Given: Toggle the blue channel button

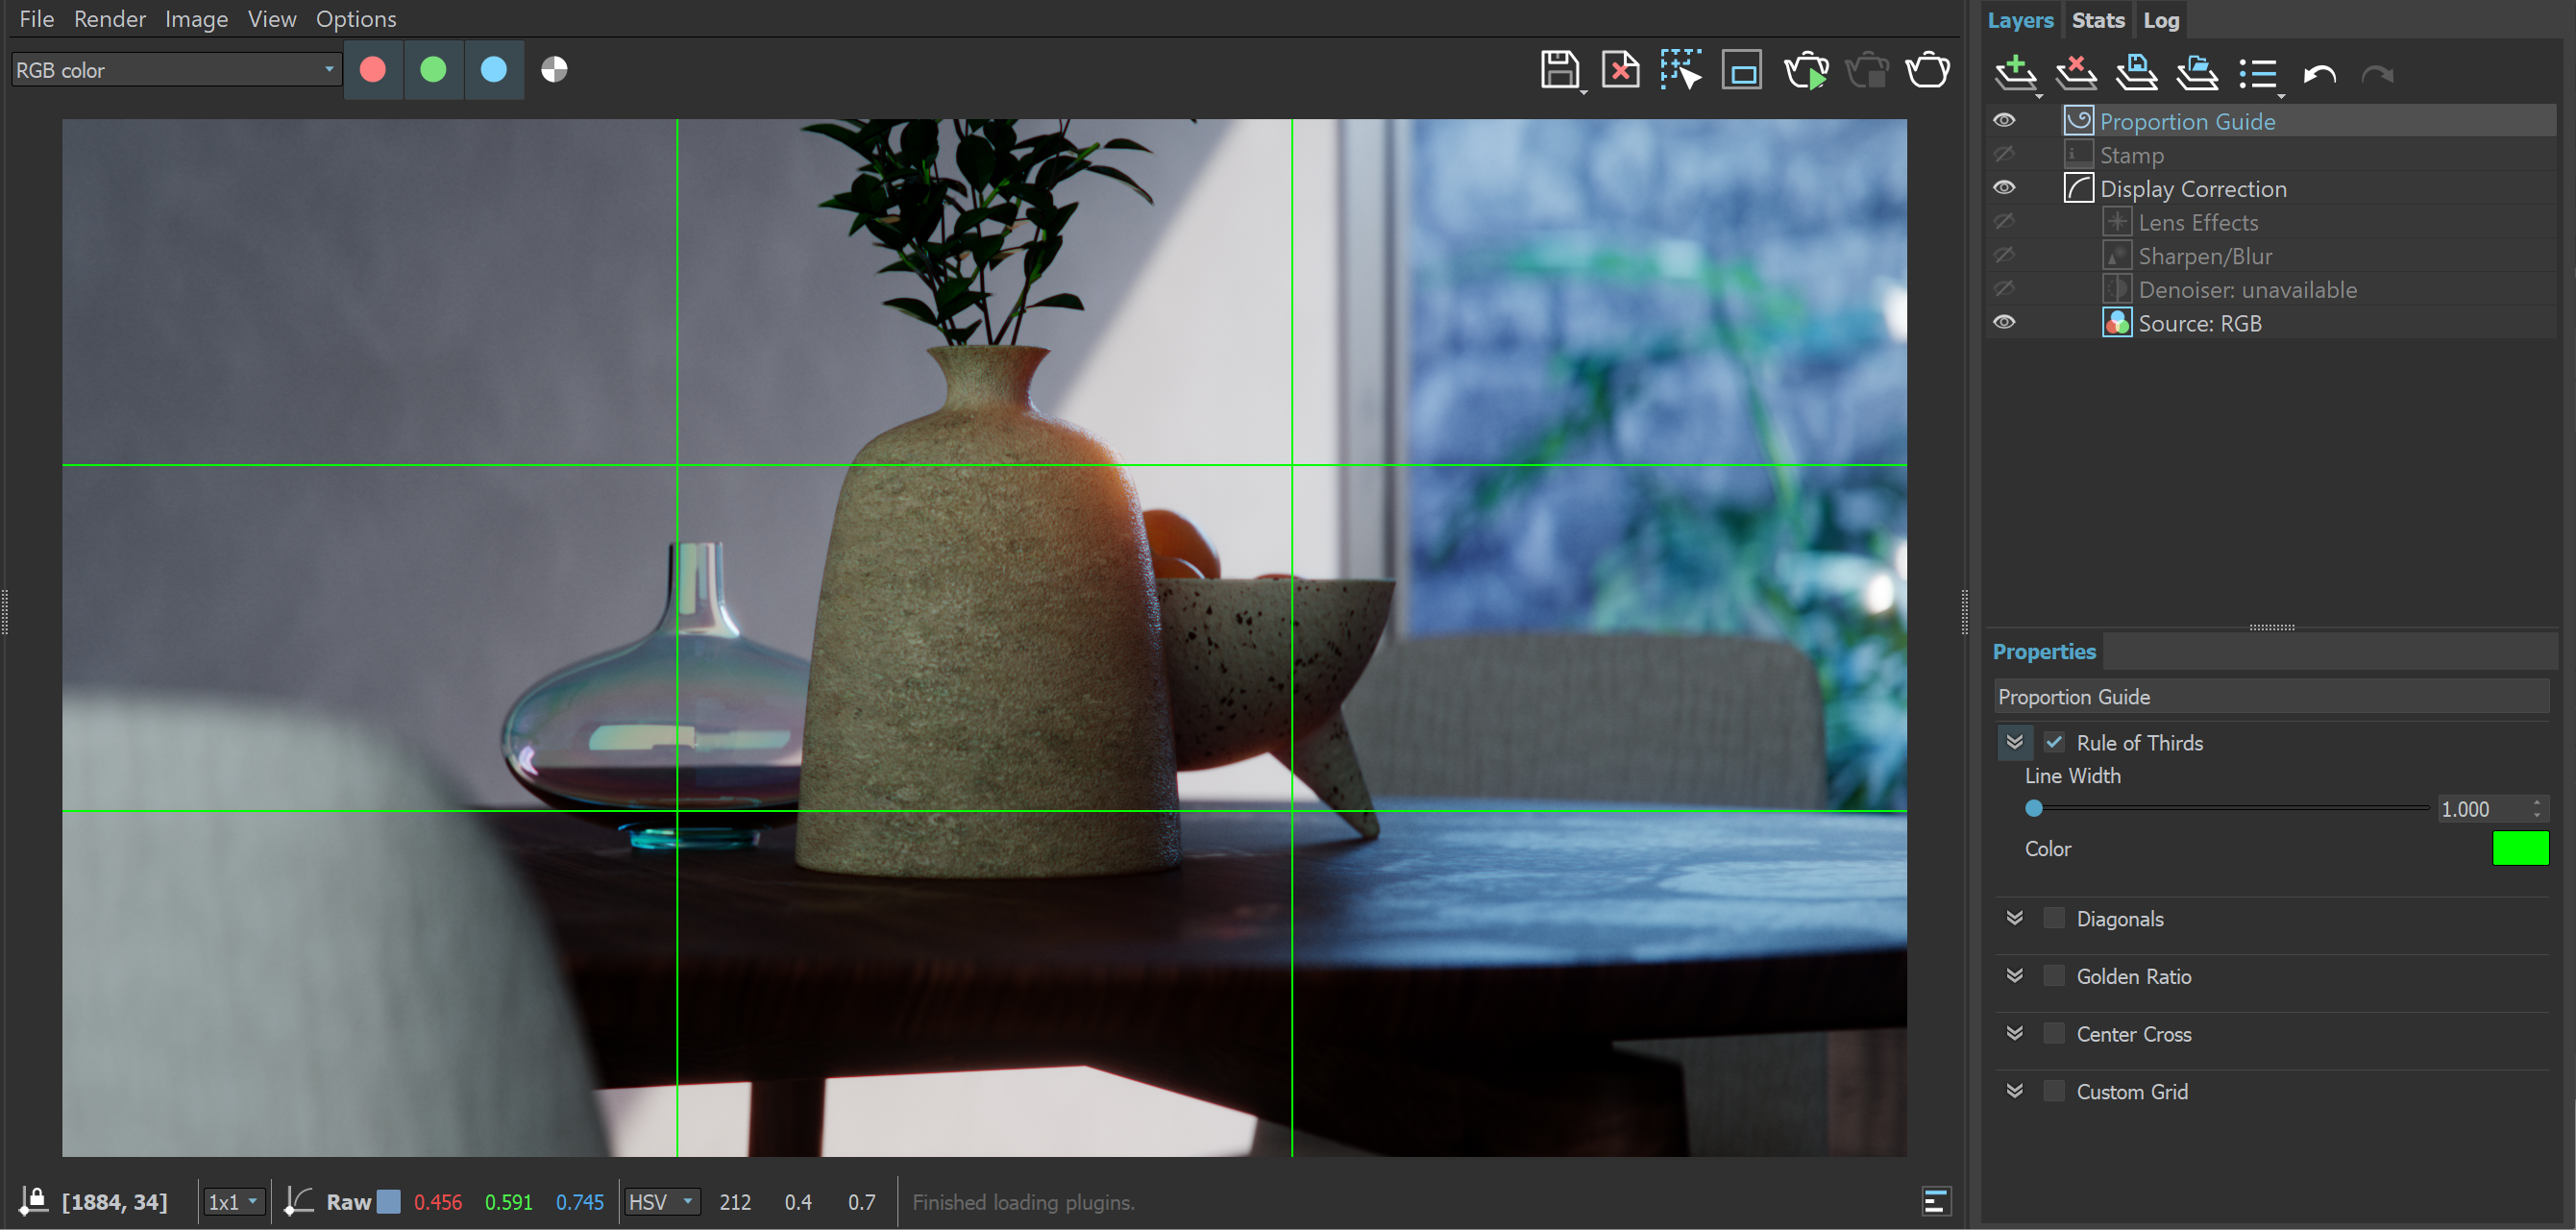Looking at the screenshot, I should (494, 70).
